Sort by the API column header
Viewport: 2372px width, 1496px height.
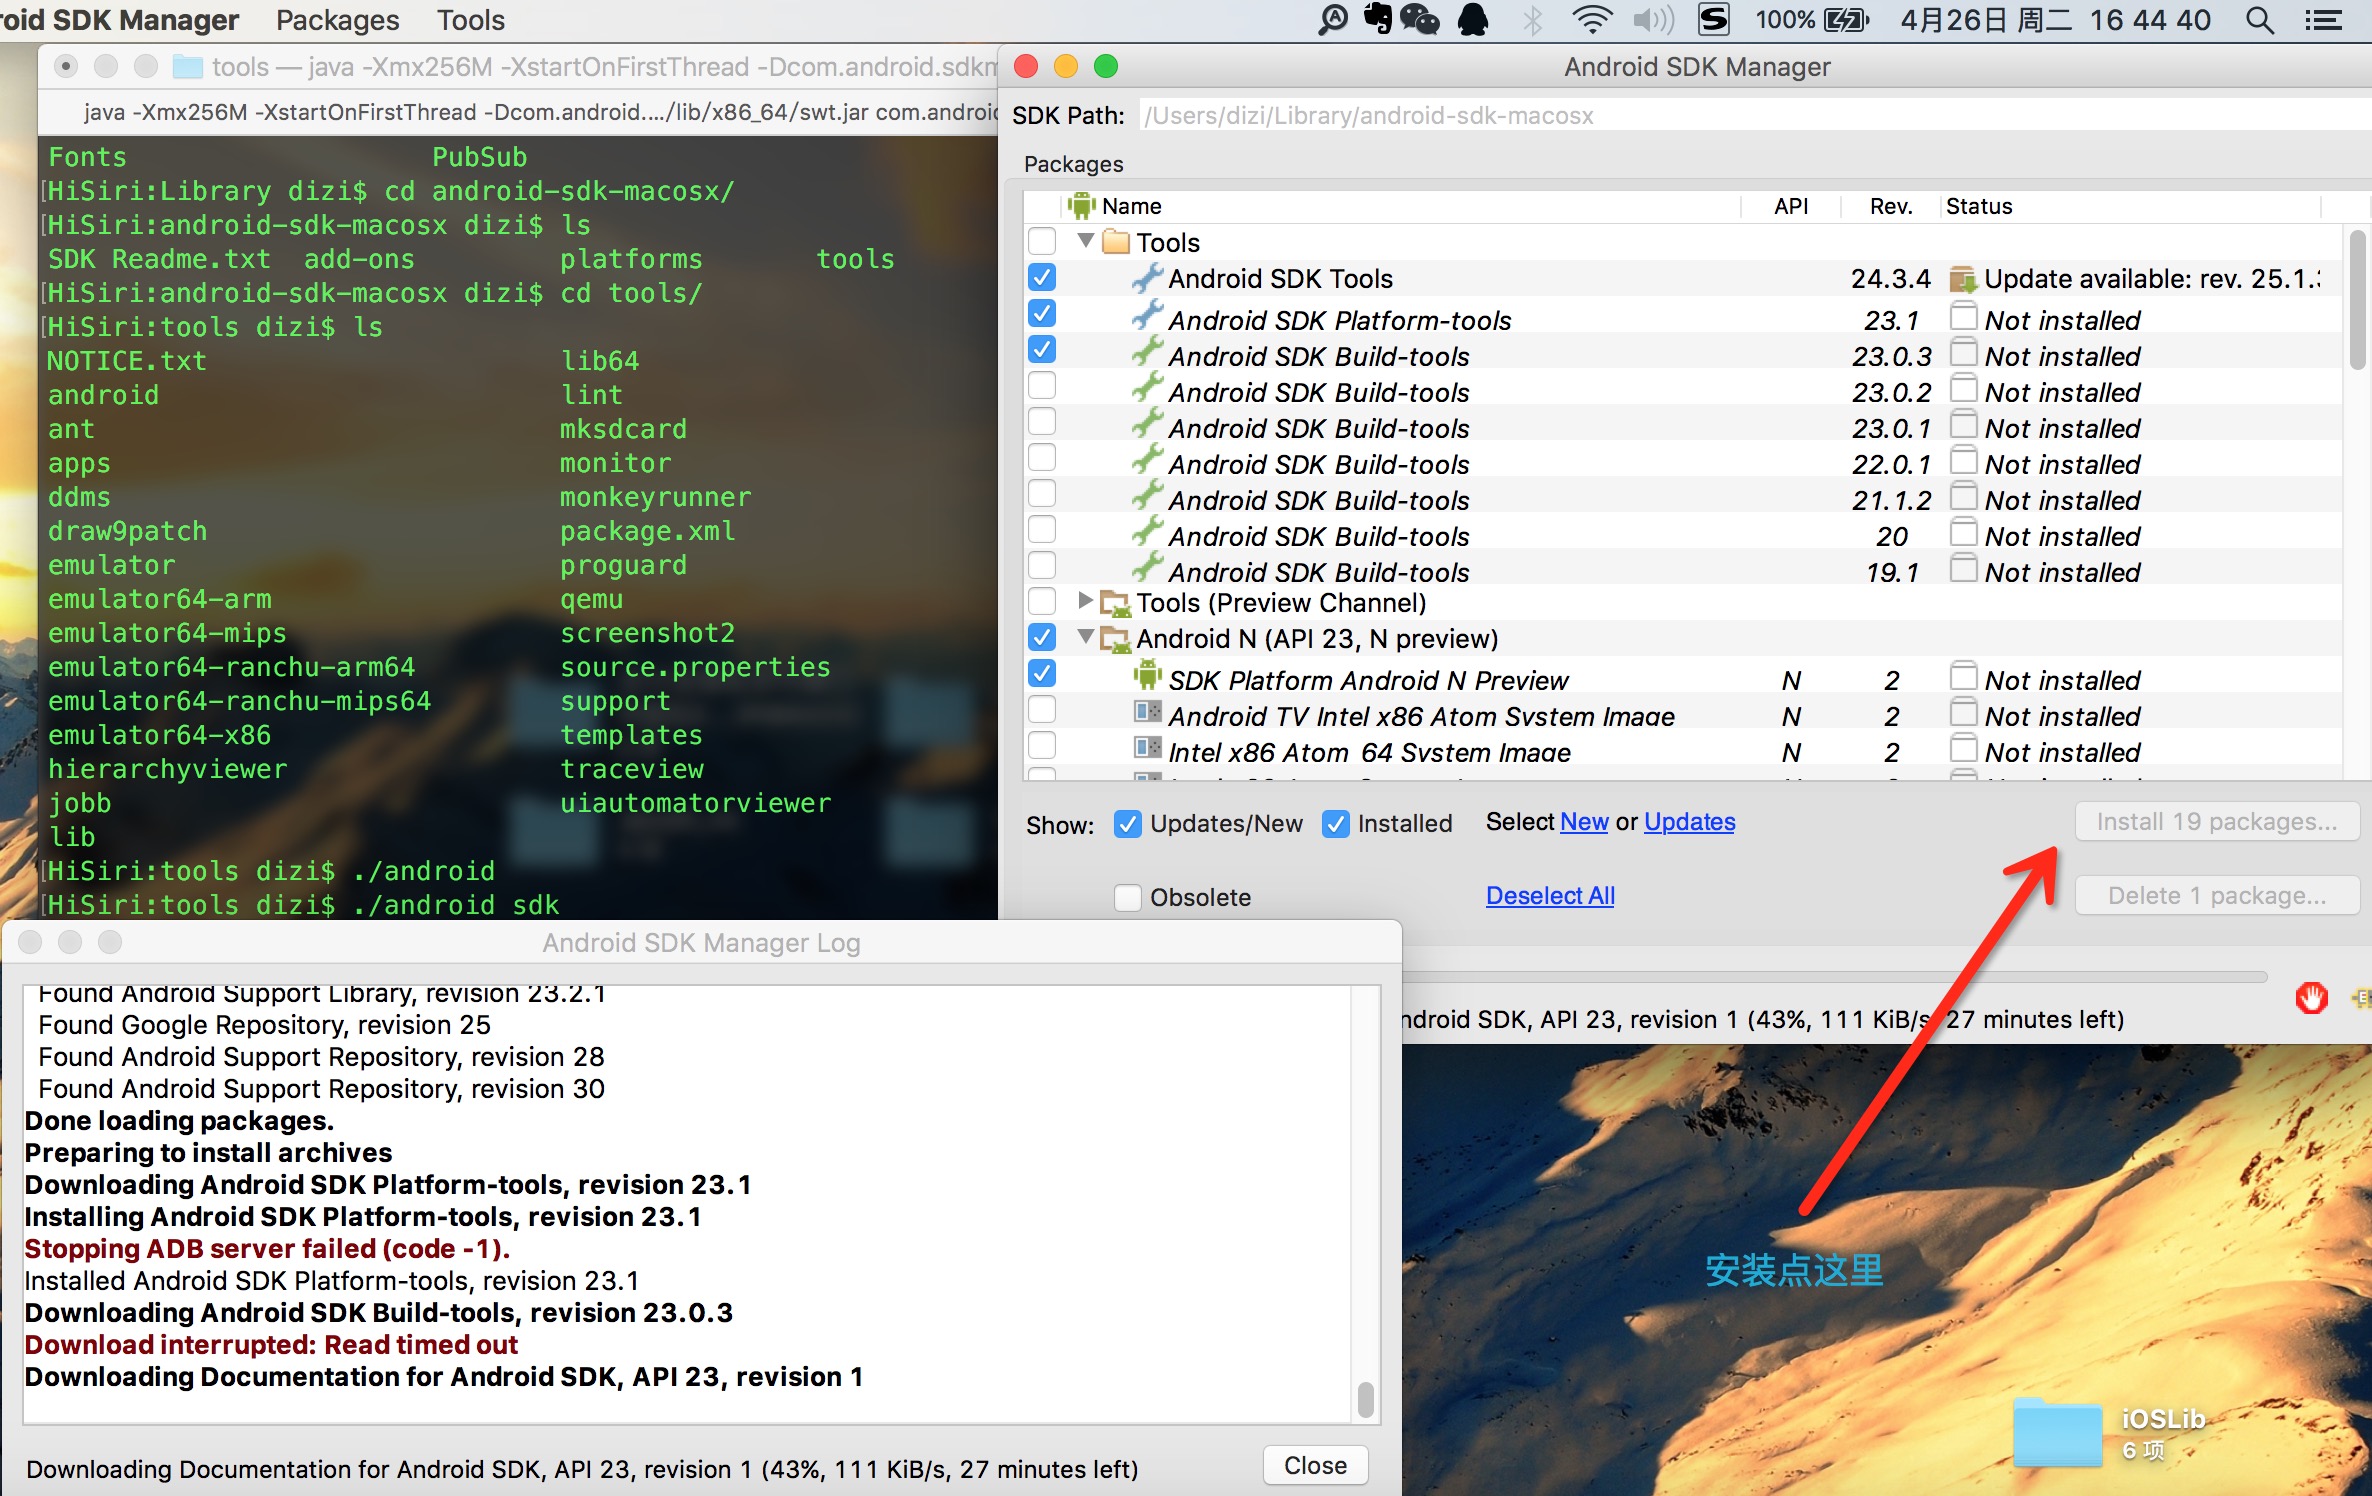pyautogui.click(x=1790, y=206)
